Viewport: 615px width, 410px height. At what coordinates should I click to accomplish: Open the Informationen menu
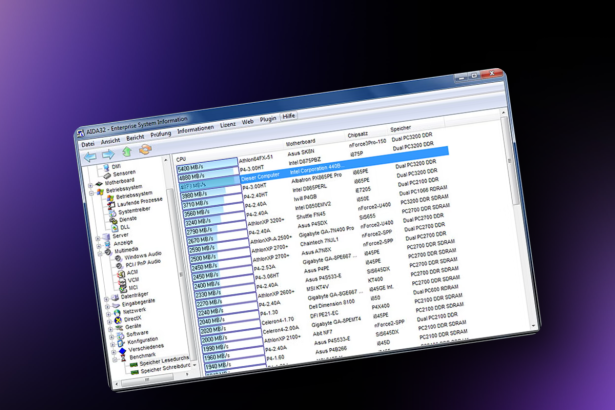click(x=195, y=129)
